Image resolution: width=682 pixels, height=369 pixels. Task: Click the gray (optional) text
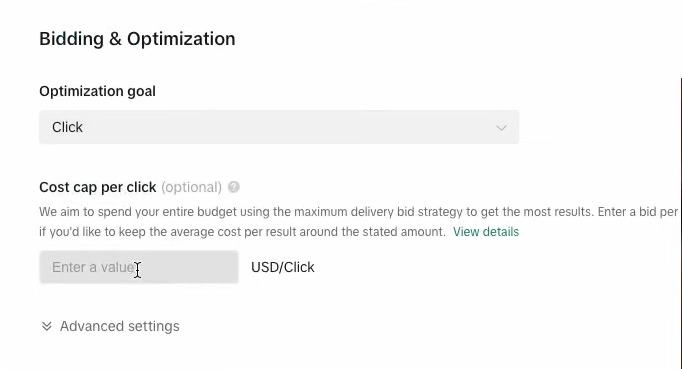191,188
